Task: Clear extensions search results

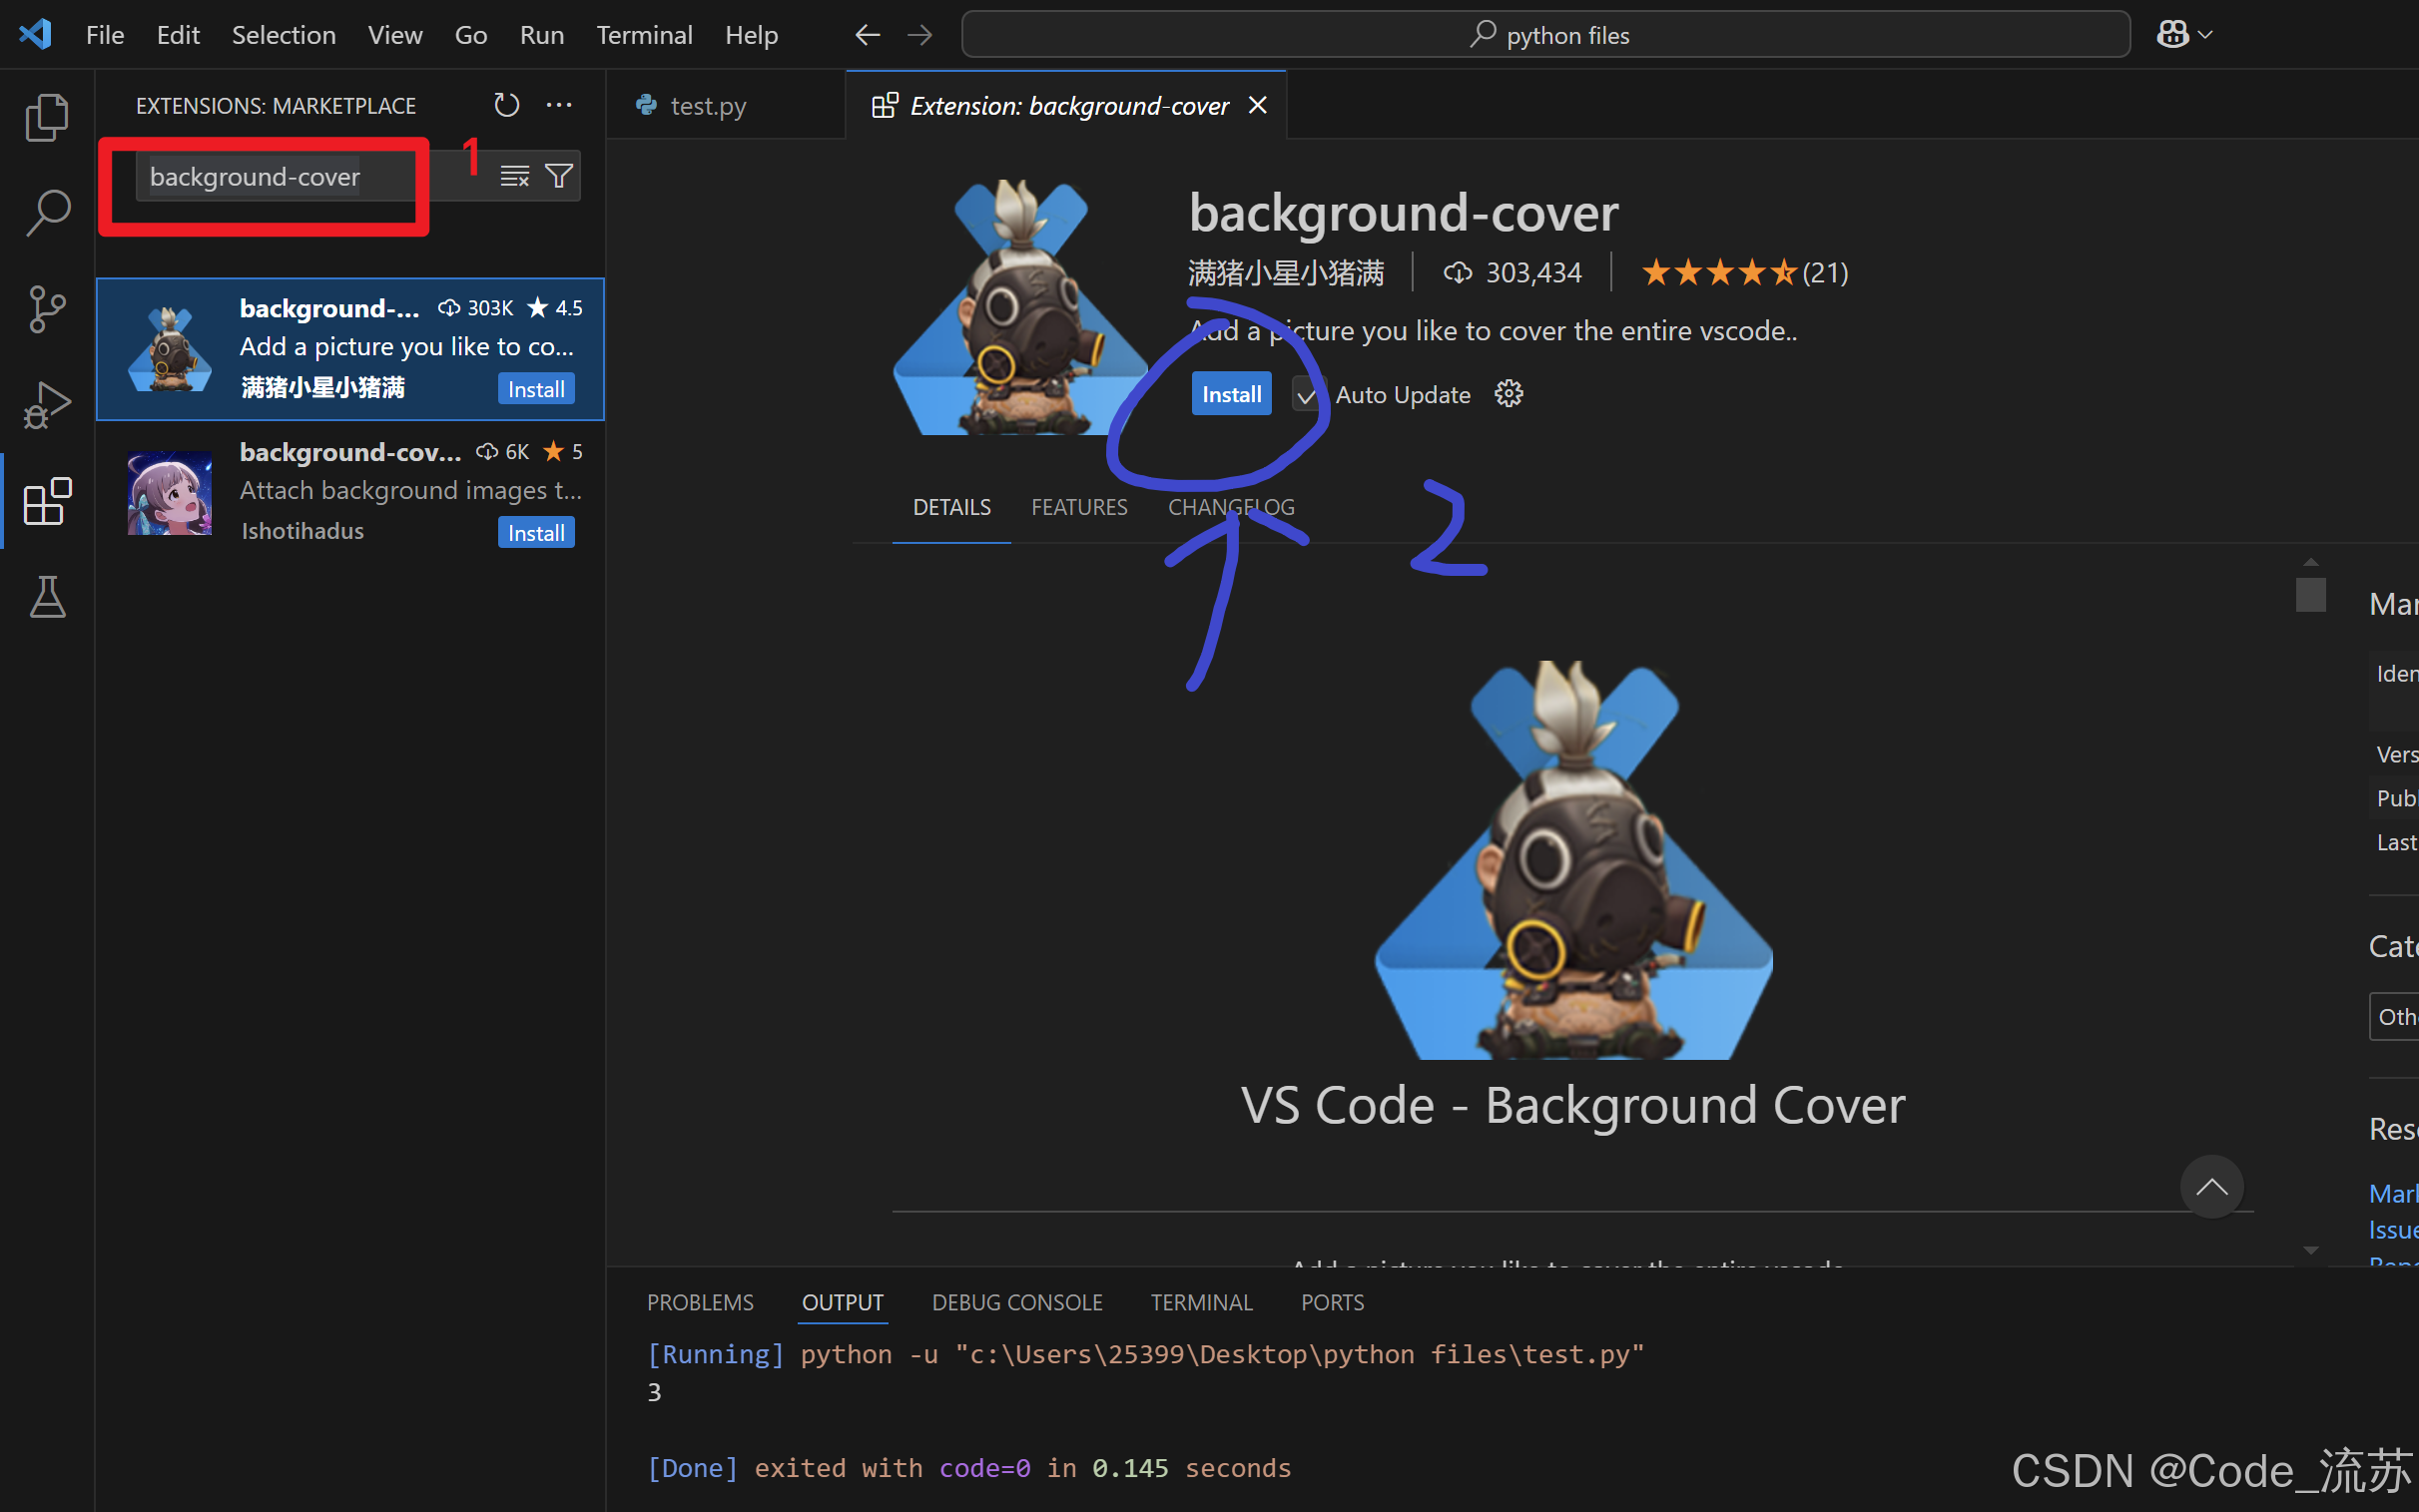Action: click(x=515, y=176)
